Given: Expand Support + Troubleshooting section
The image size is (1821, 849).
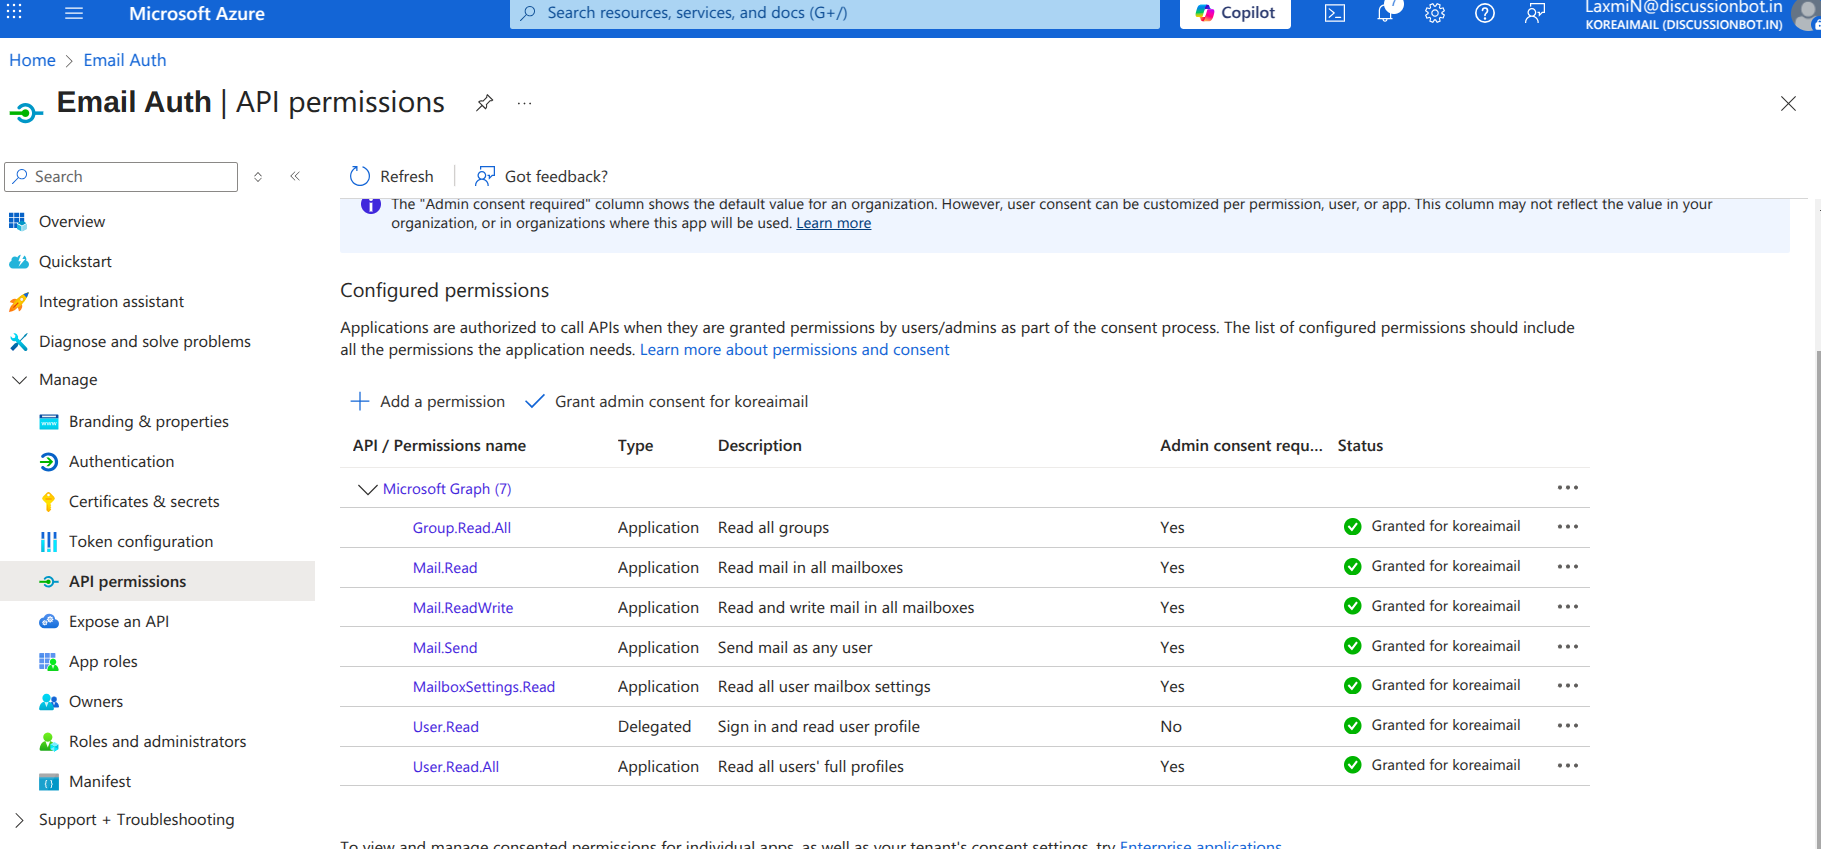Looking at the screenshot, I should (x=19, y=820).
